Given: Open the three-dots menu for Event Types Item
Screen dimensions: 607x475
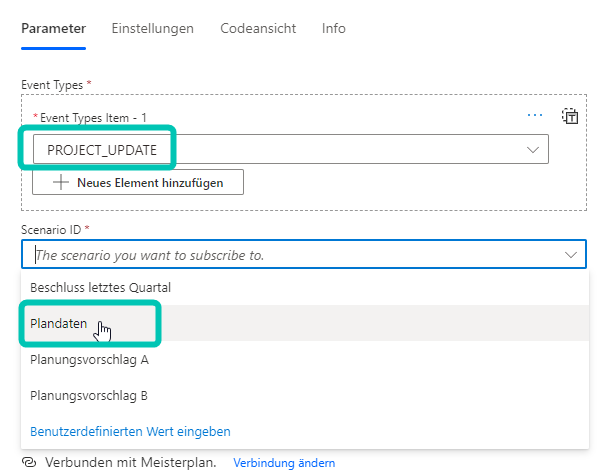Looking at the screenshot, I should (535, 115).
